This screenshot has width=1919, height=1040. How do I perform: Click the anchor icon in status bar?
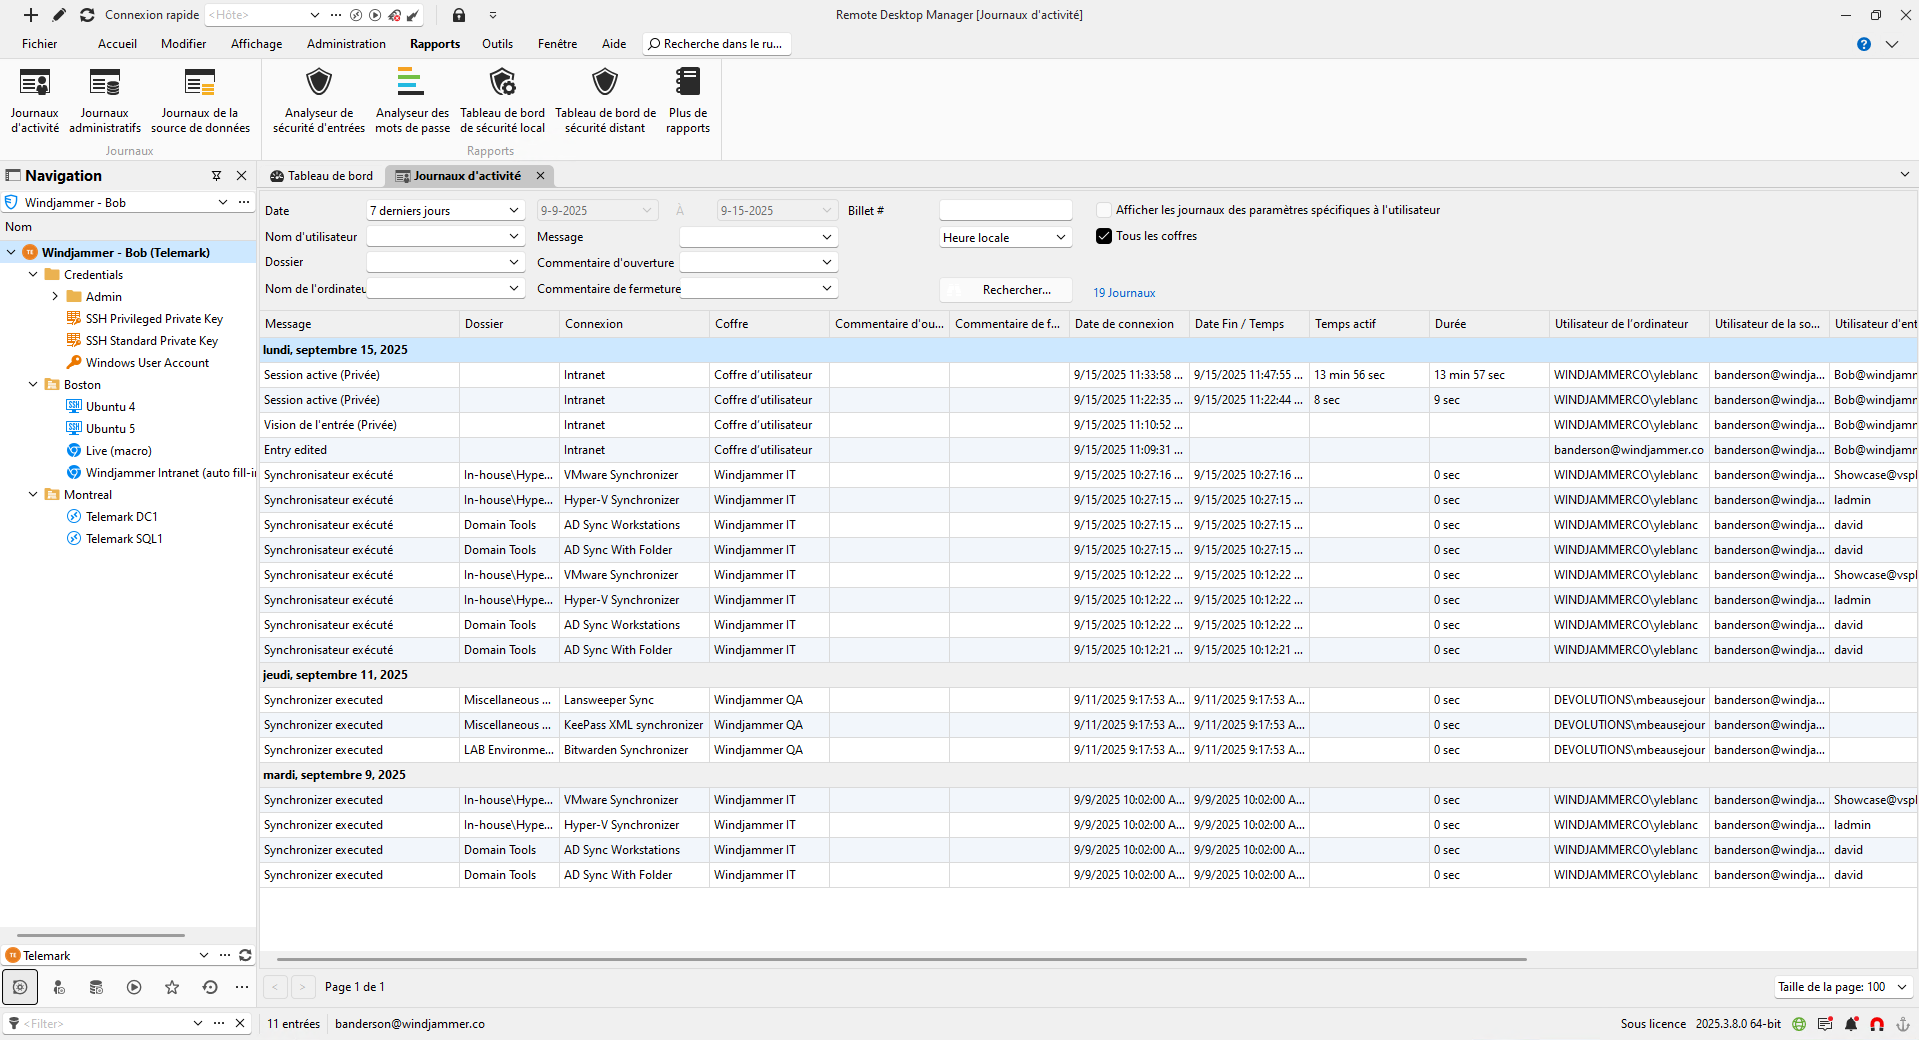click(x=1903, y=1024)
